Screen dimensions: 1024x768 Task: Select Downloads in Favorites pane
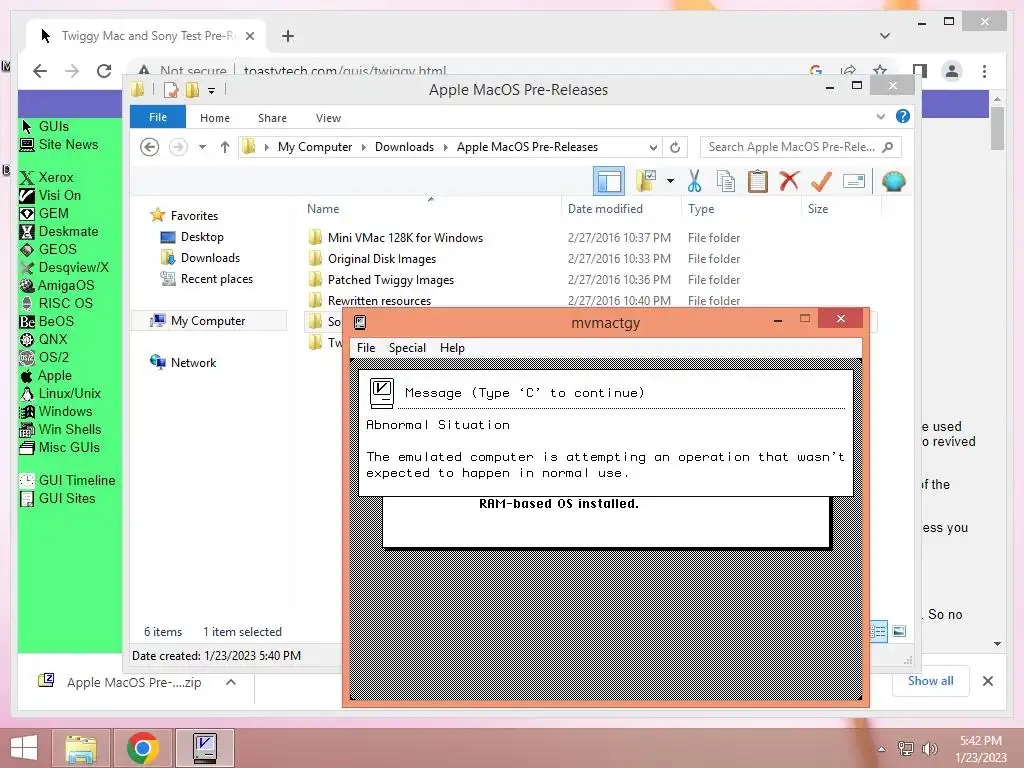point(210,258)
